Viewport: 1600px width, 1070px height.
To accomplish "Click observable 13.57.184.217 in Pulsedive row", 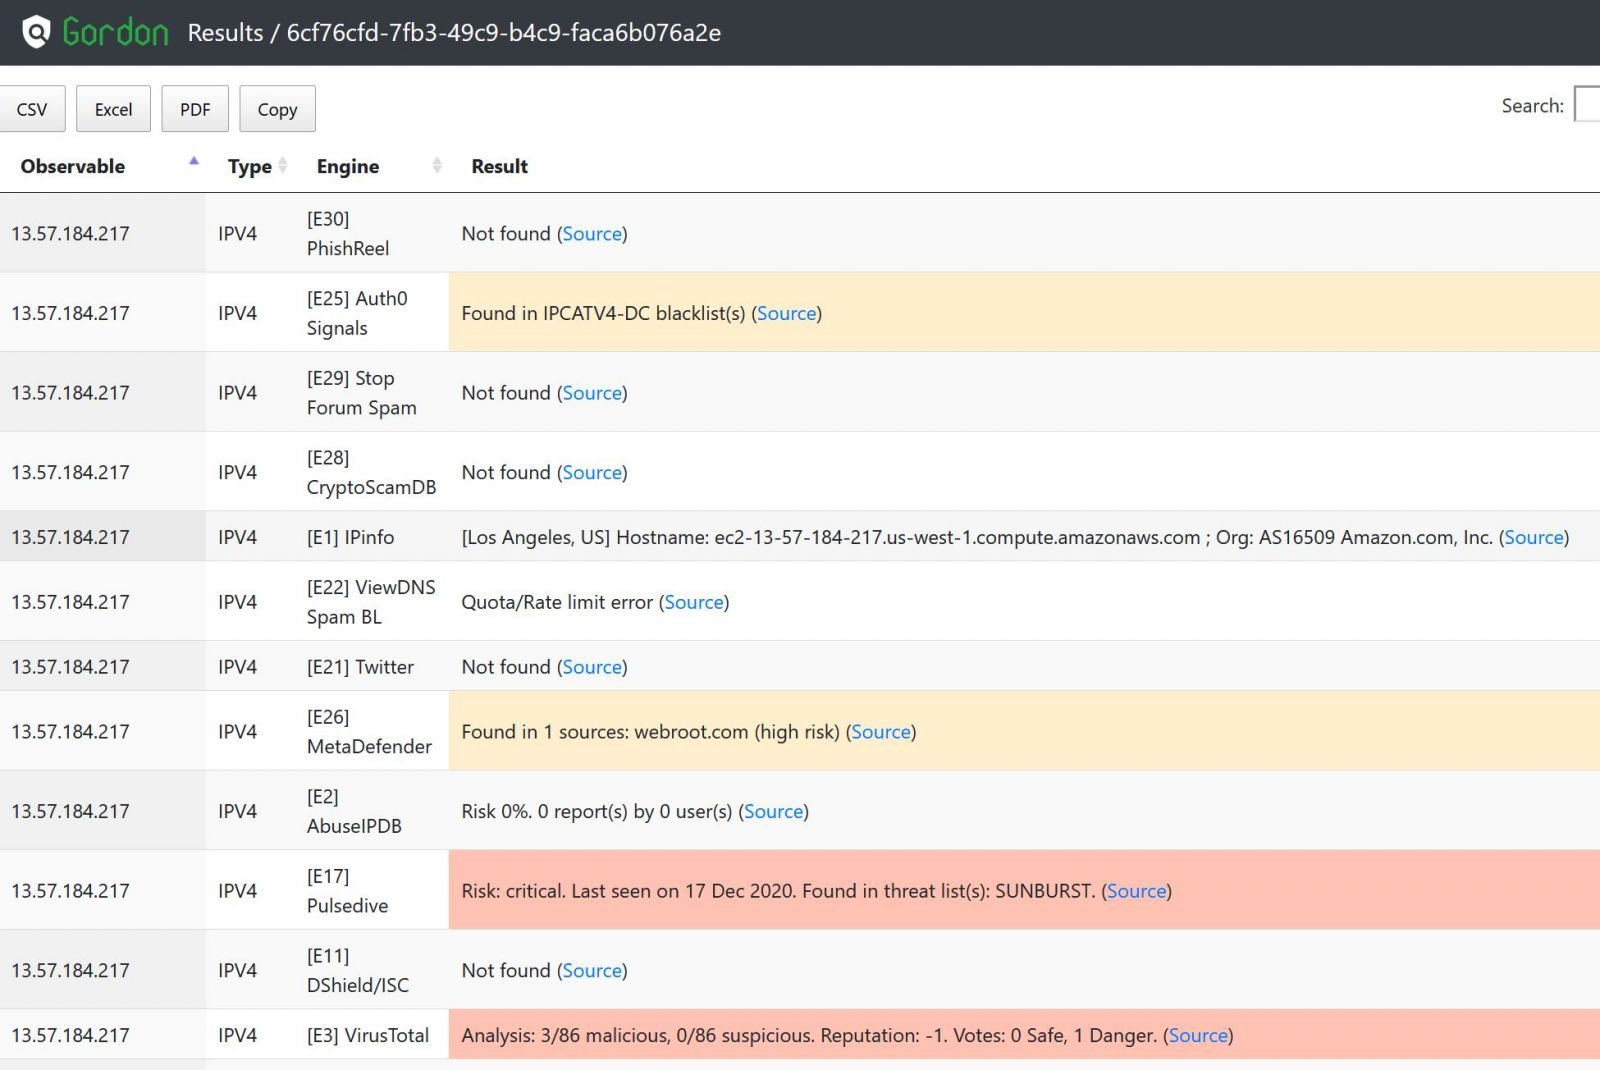I will point(71,891).
